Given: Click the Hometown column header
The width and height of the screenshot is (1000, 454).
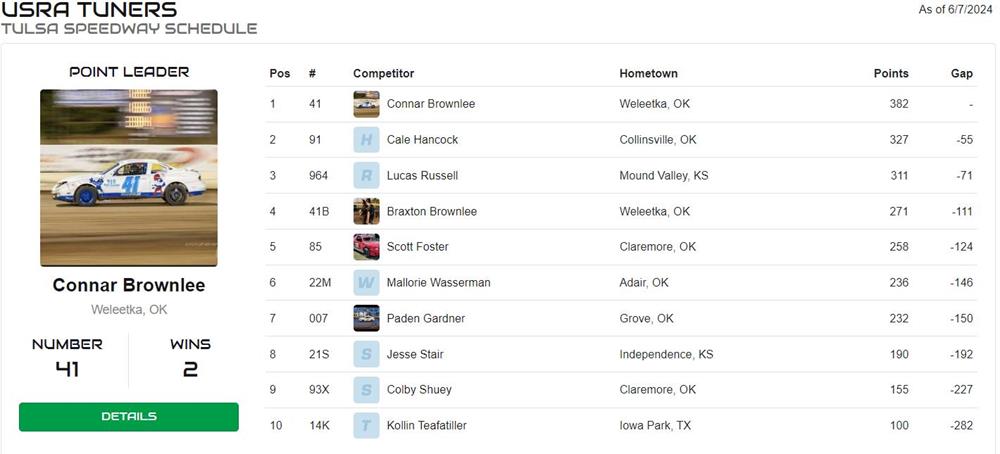Looking at the screenshot, I should pos(648,74).
